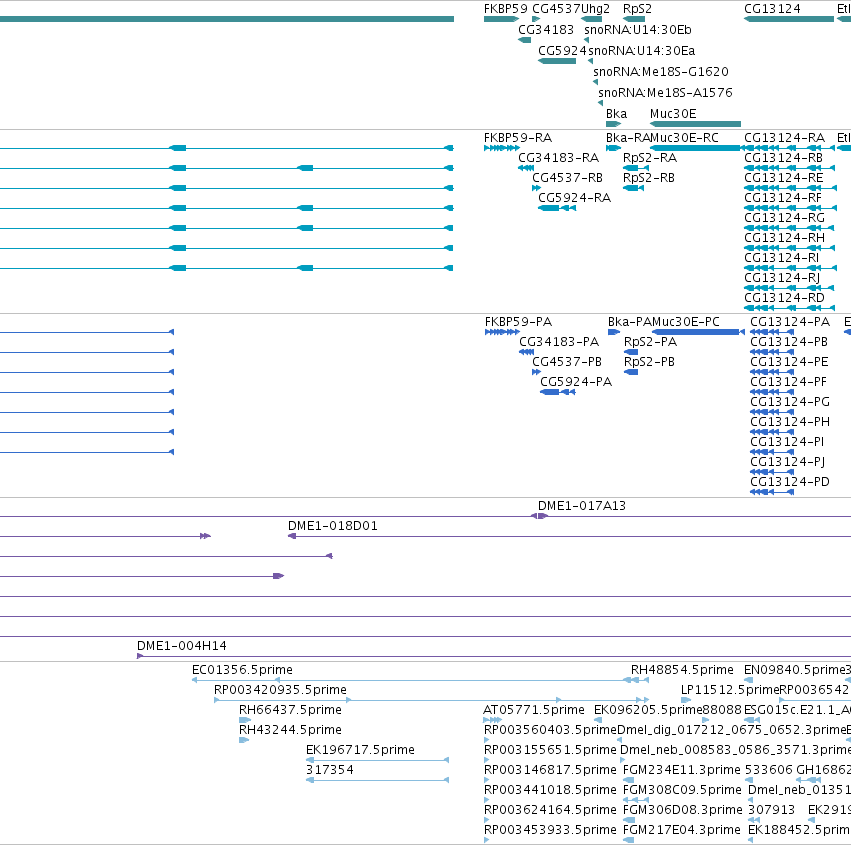Open the RpS2-PB coding sequence
Viewport: 851px width, 845px height.
pos(631,372)
